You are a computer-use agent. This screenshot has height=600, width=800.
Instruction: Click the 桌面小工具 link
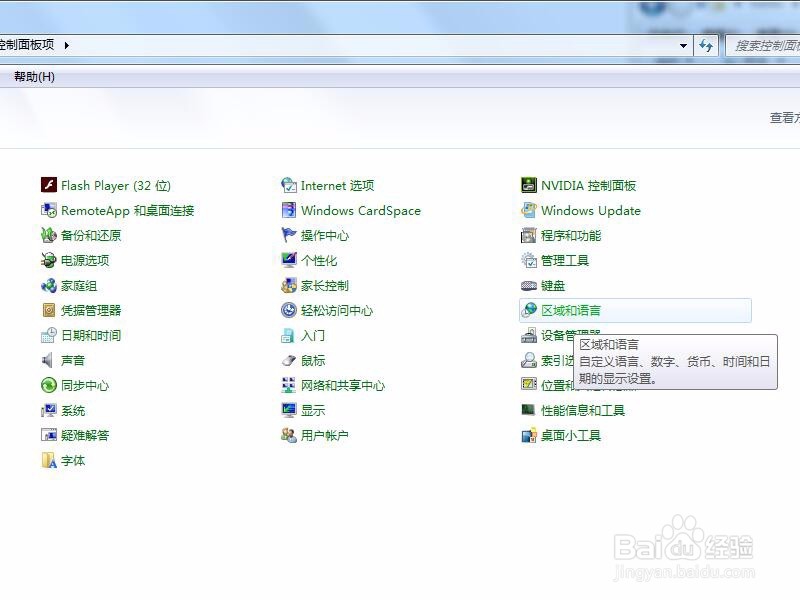click(x=571, y=435)
